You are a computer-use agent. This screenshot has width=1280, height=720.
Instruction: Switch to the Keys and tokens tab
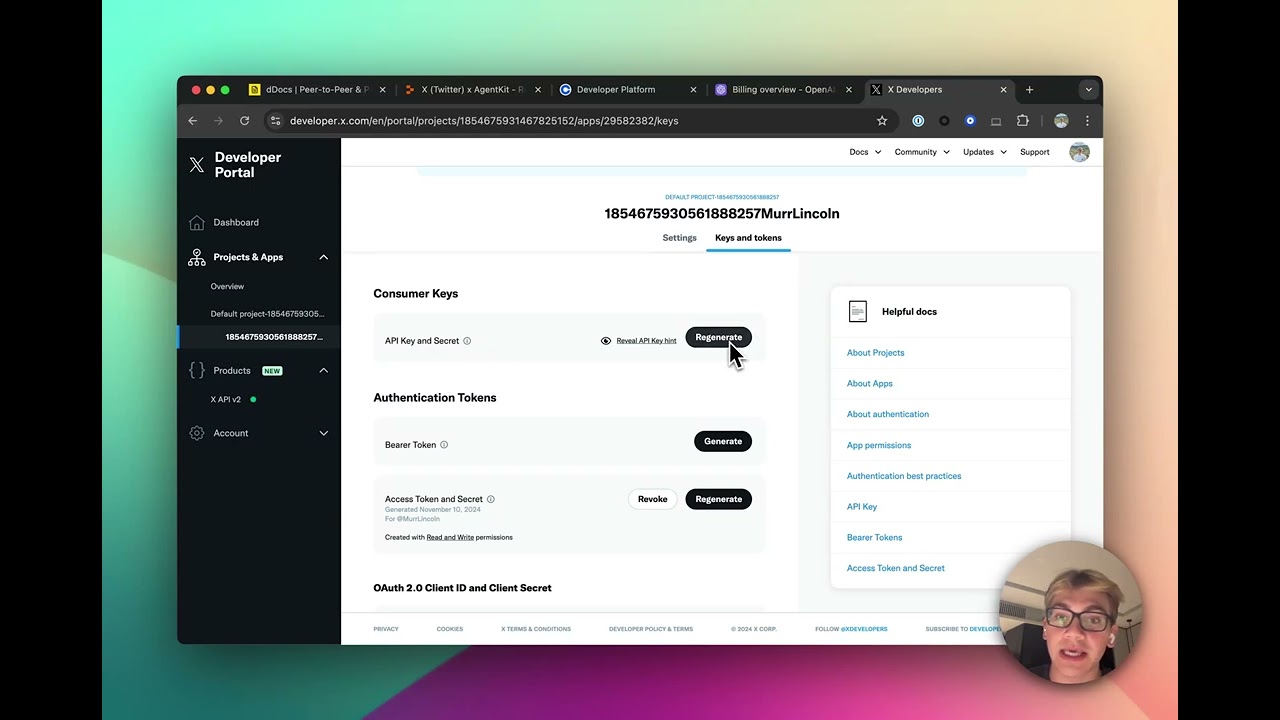pyautogui.click(x=748, y=238)
